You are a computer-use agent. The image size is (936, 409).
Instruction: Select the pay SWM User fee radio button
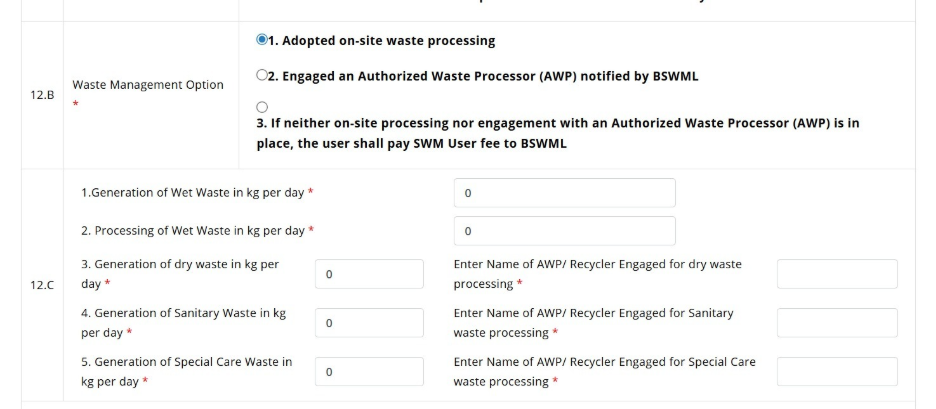pos(262,107)
